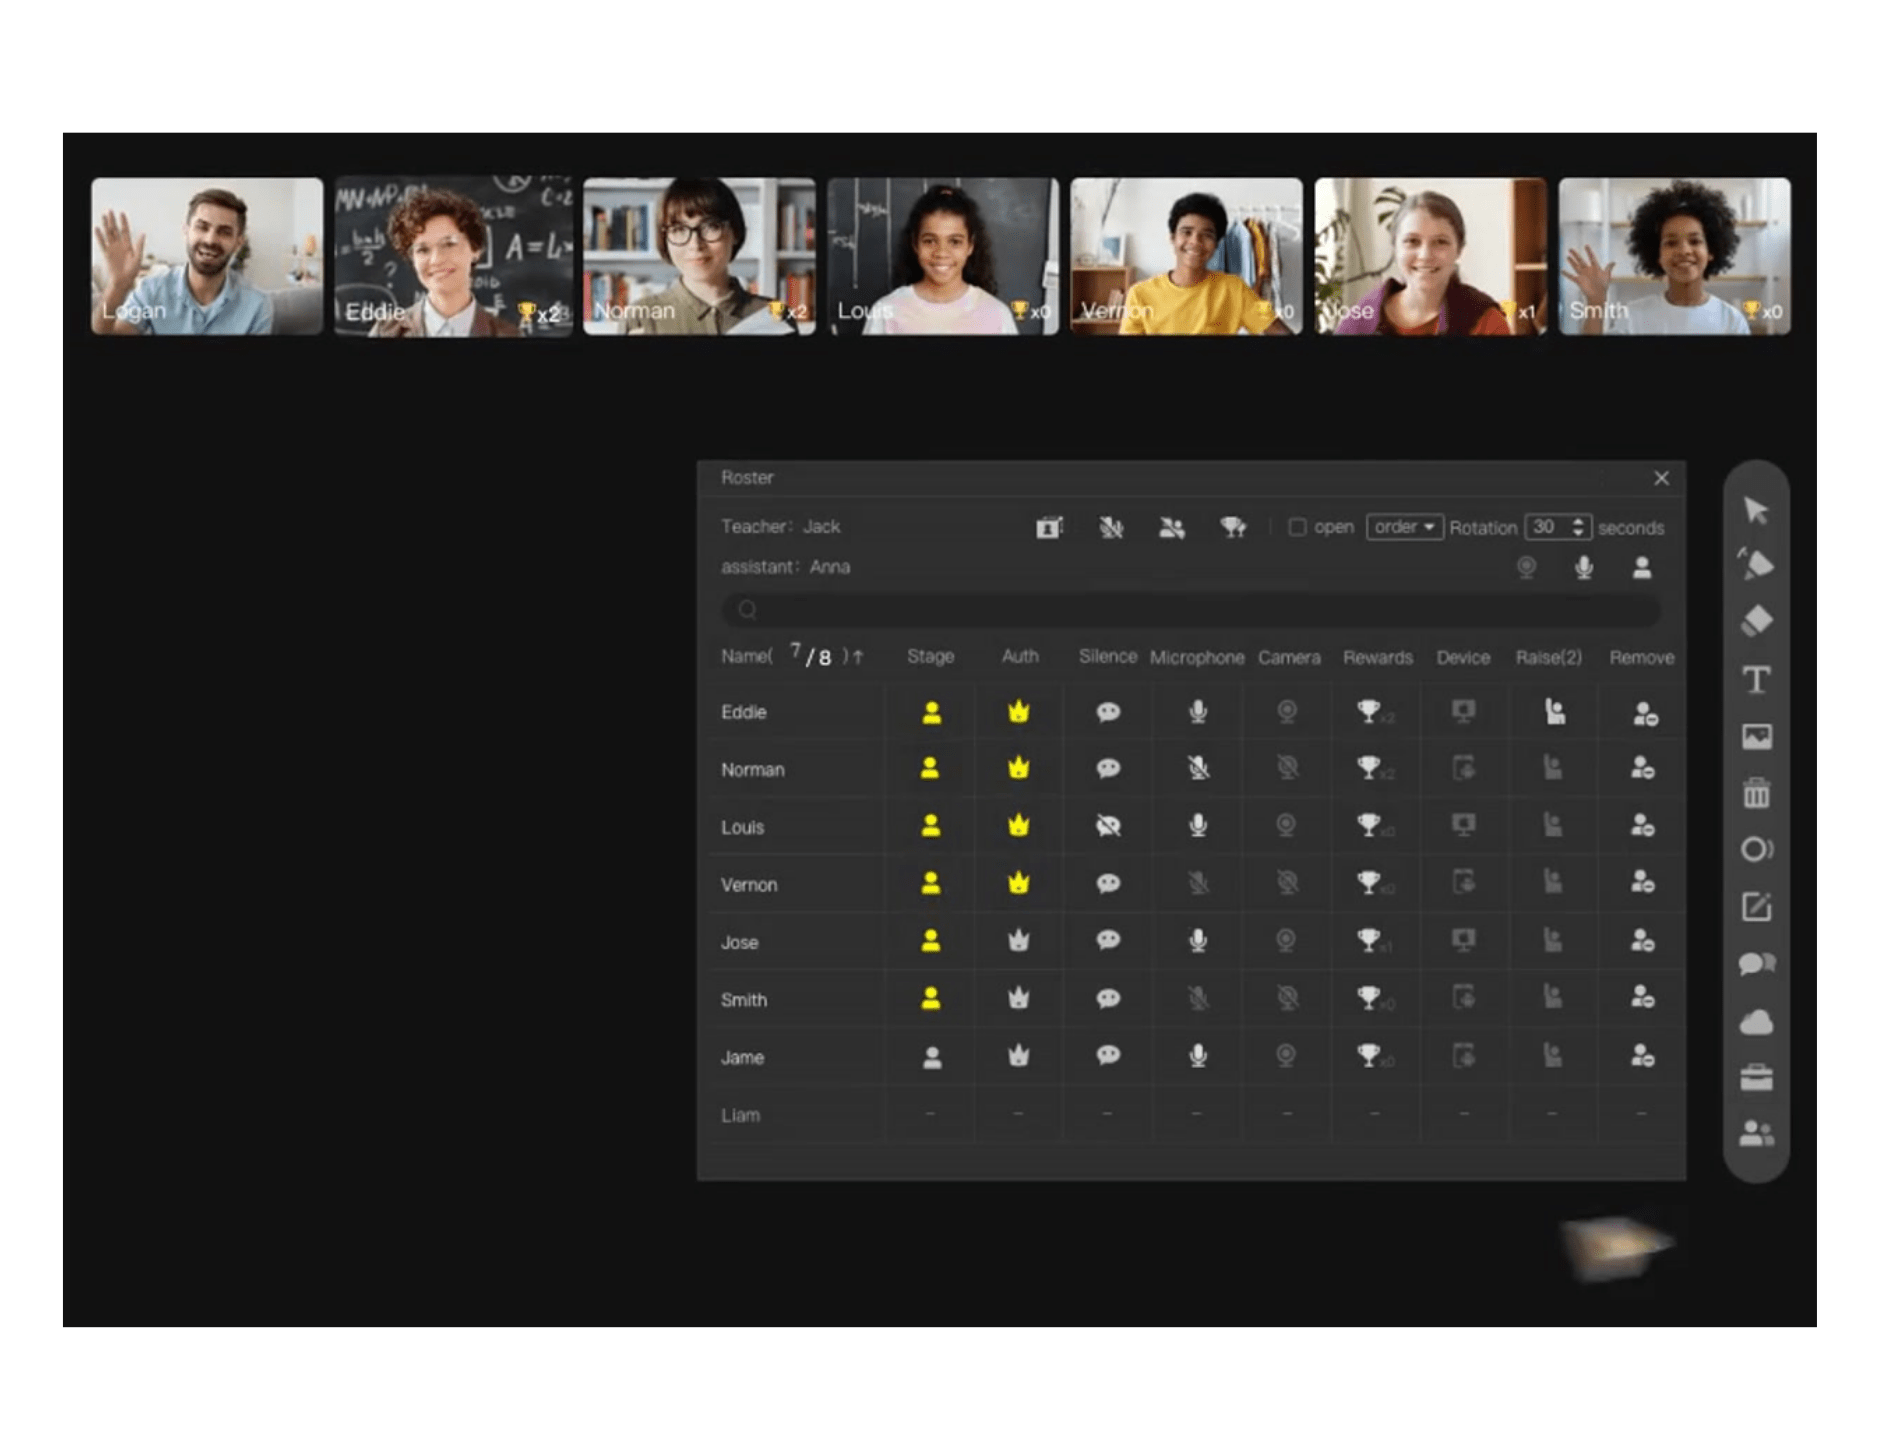Remove Vernon from the classroom
Image resolution: width=1880 pixels, height=1440 pixels.
point(1643,882)
